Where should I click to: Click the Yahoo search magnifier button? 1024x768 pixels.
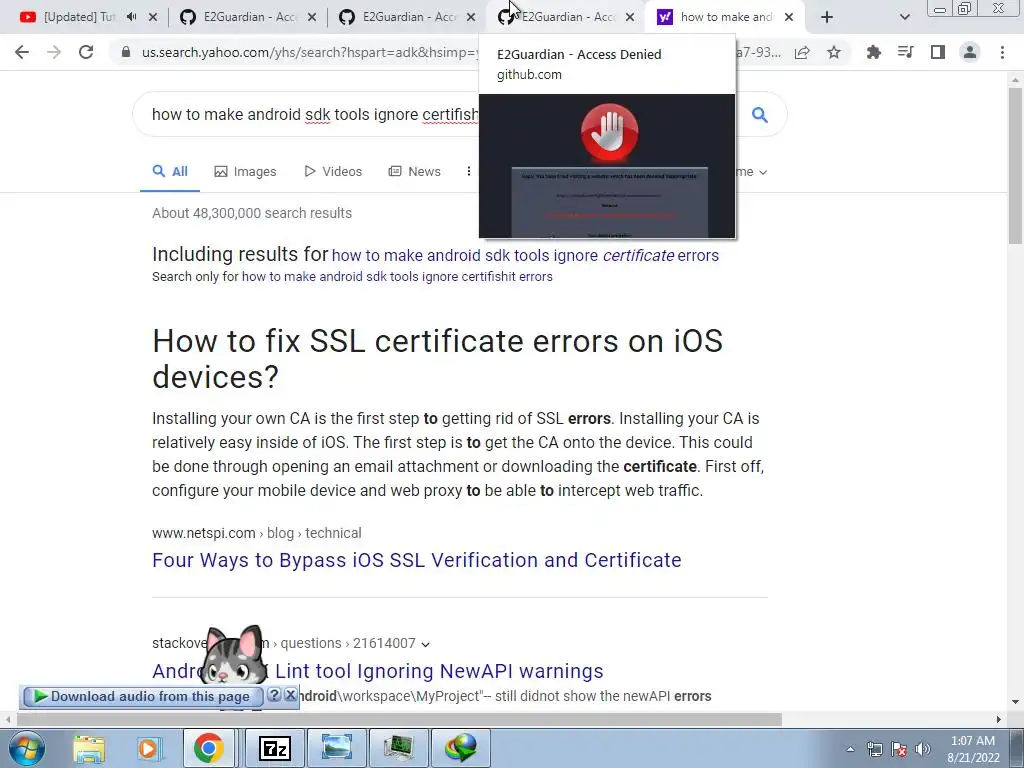[760, 115]
